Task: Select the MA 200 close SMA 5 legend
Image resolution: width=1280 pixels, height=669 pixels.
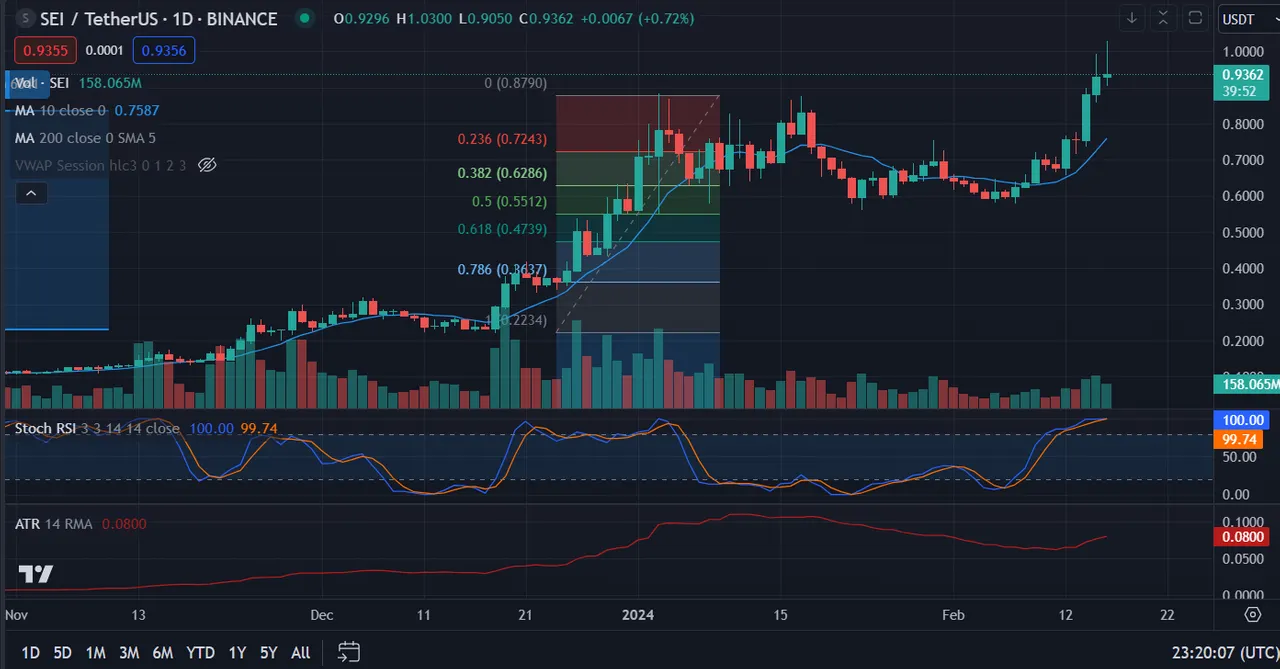Action: [85, 138]
